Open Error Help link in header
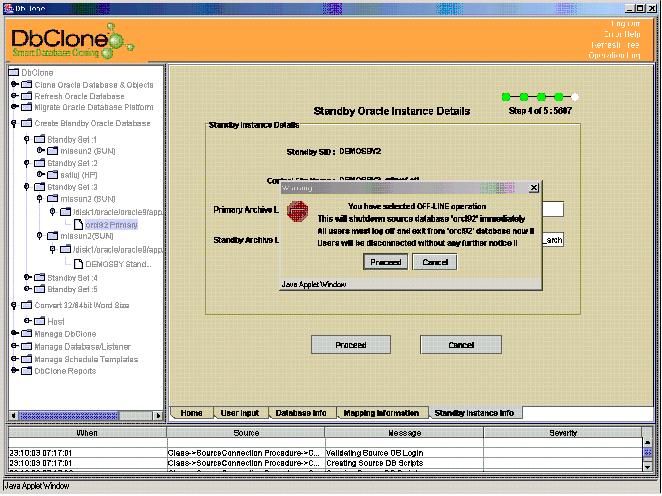The image size is (662, 496). coord(621,34)
